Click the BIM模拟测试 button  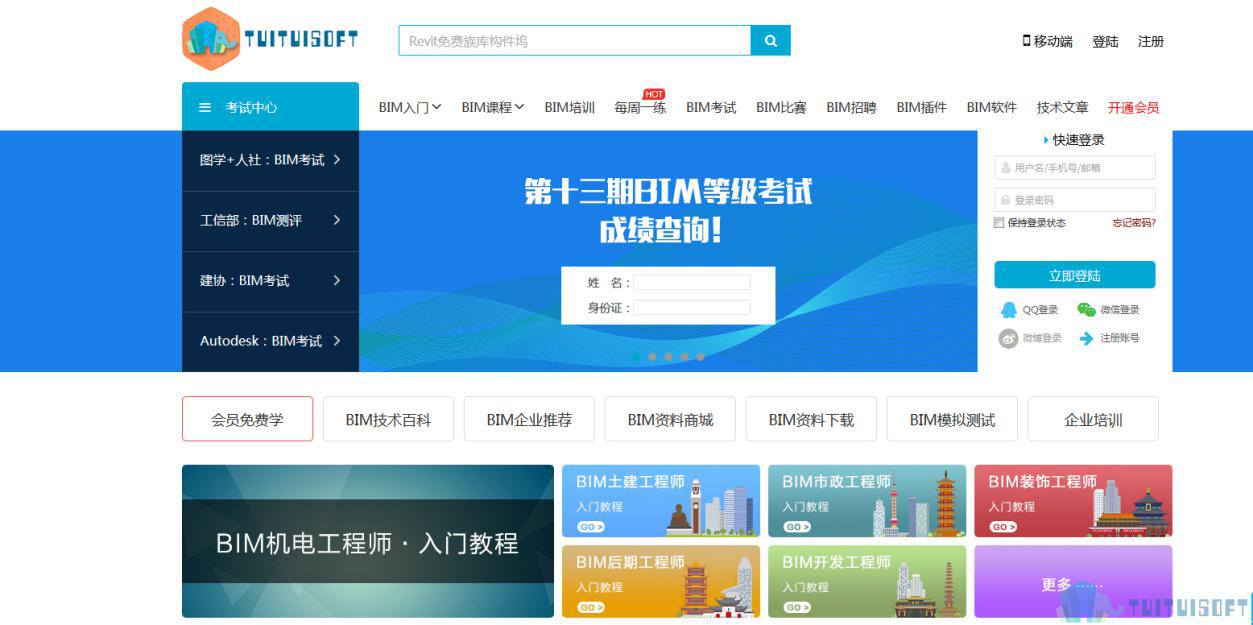point(952,419)
